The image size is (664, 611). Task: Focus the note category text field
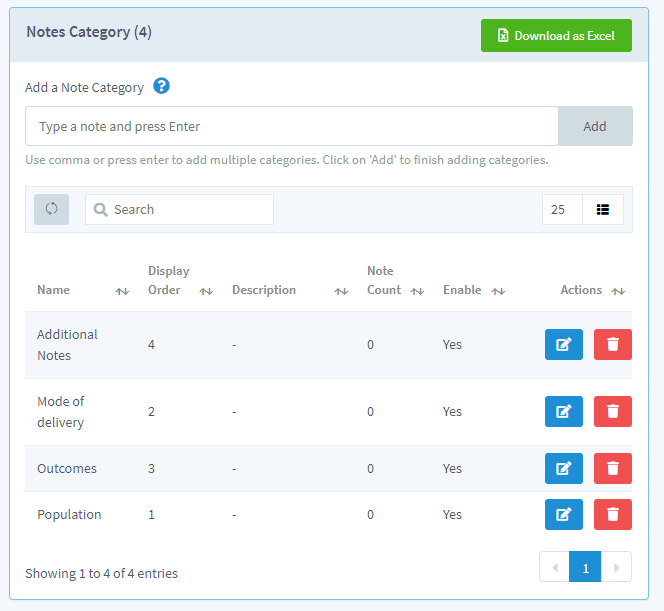tap(291, 126)
